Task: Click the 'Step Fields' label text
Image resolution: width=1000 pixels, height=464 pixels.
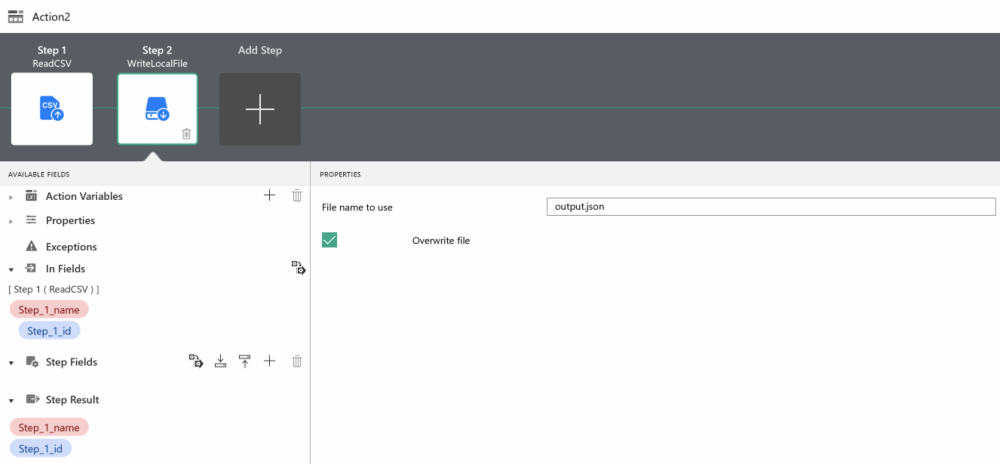Action: click(71, 362)
